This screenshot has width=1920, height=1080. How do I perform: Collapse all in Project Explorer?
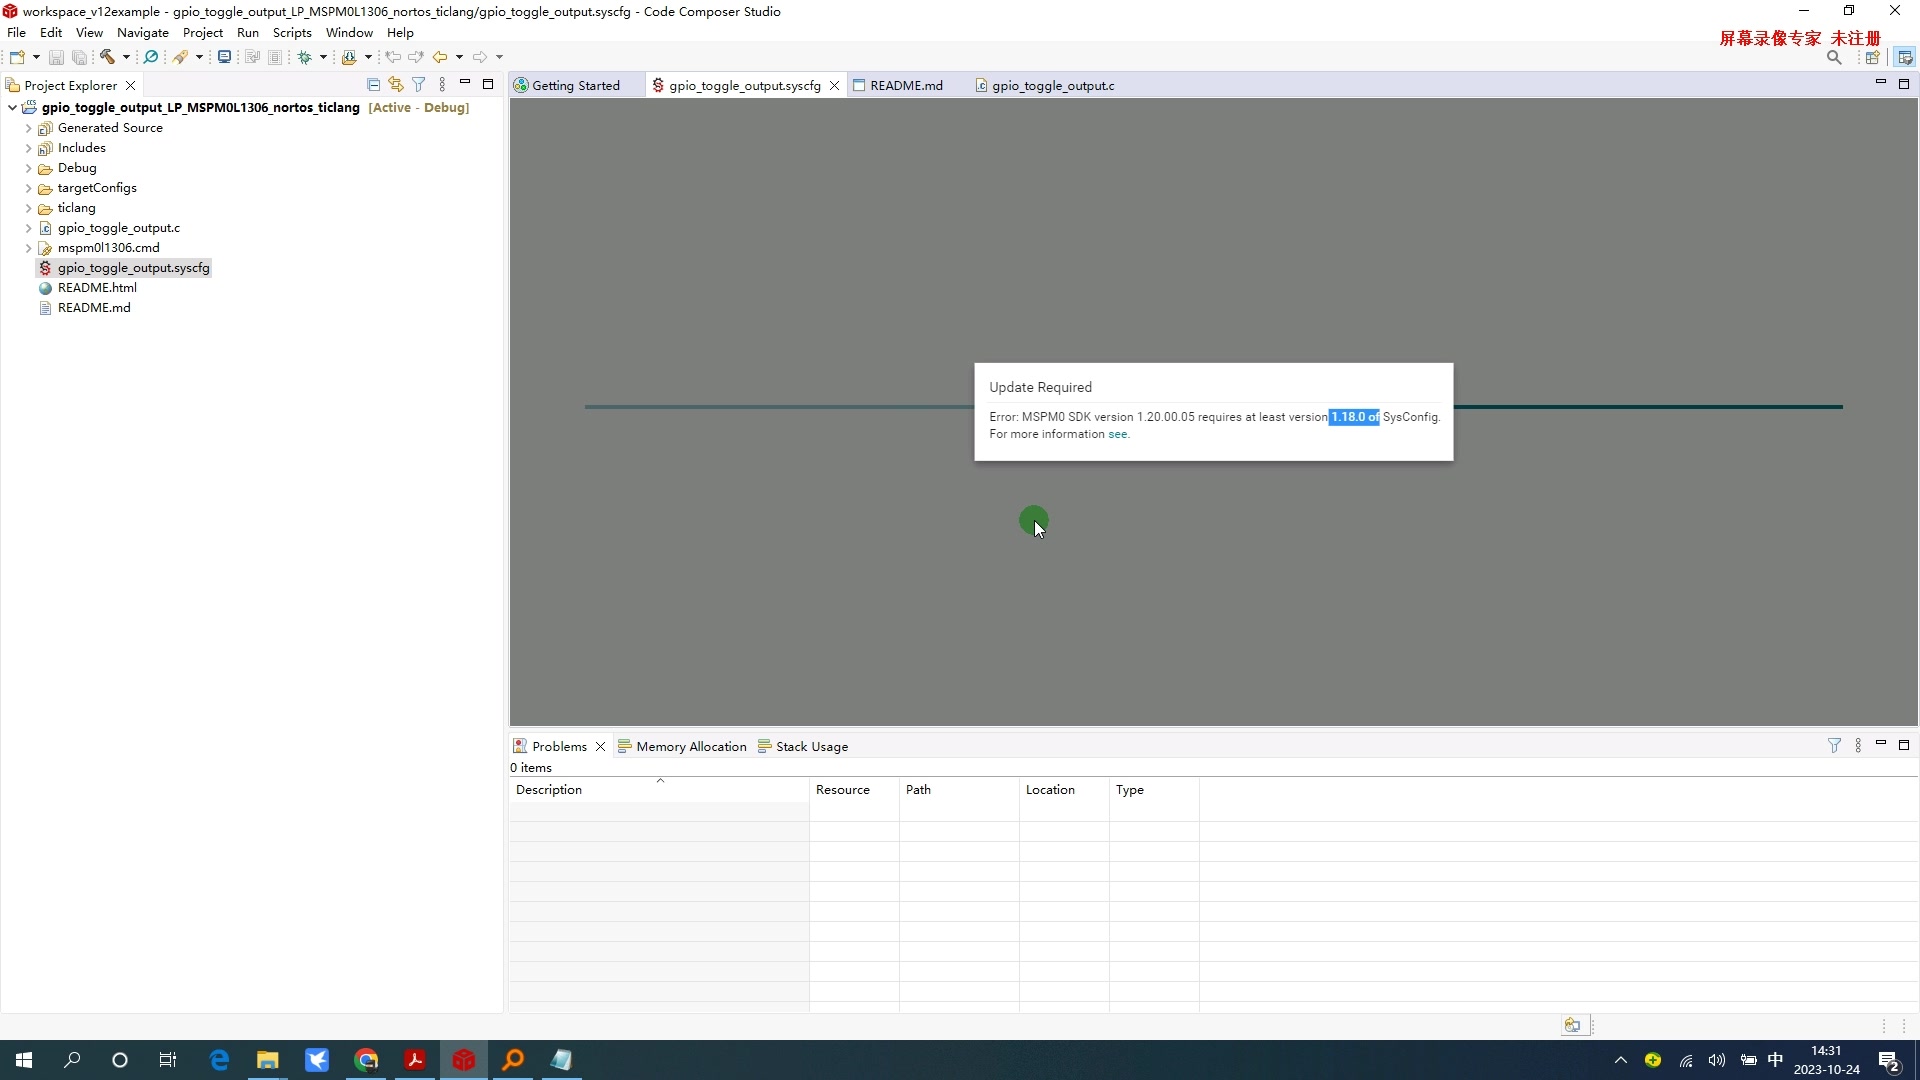(x=373, y=85)
